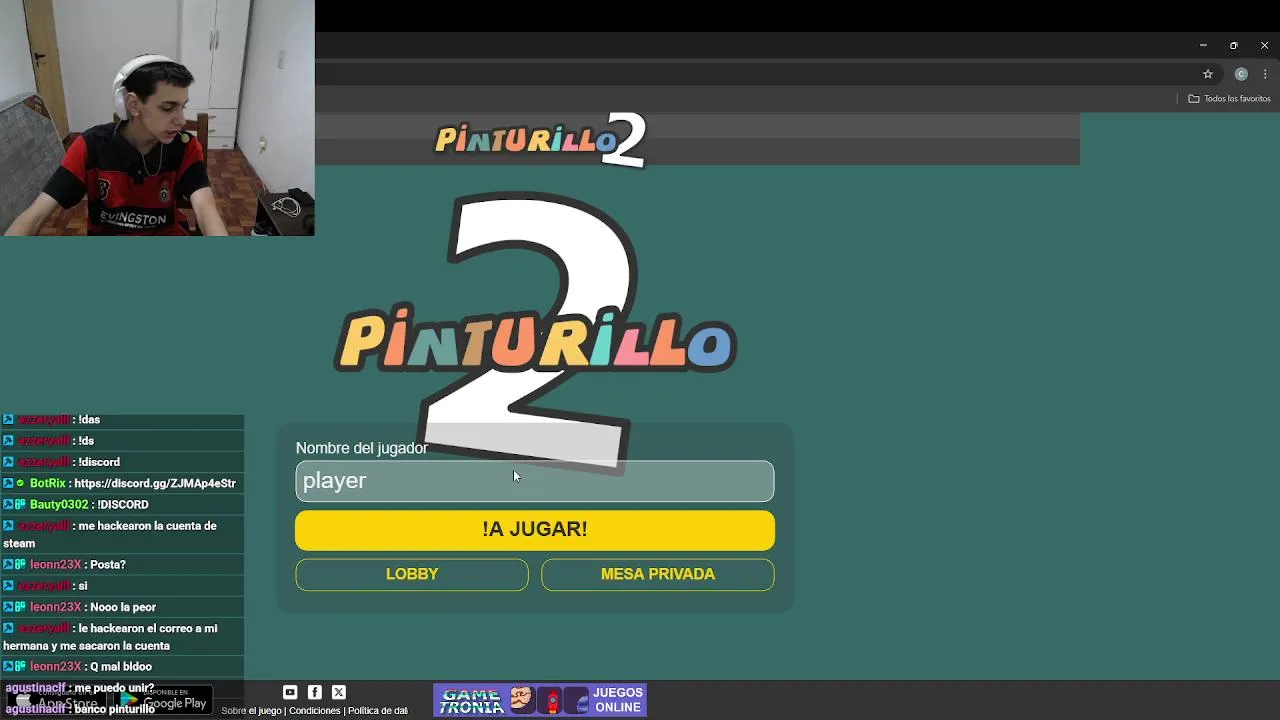This screenshot has width=1280, height=720.
Task: Bookmark this page with the star icon
Action: tap(1208, 74)
